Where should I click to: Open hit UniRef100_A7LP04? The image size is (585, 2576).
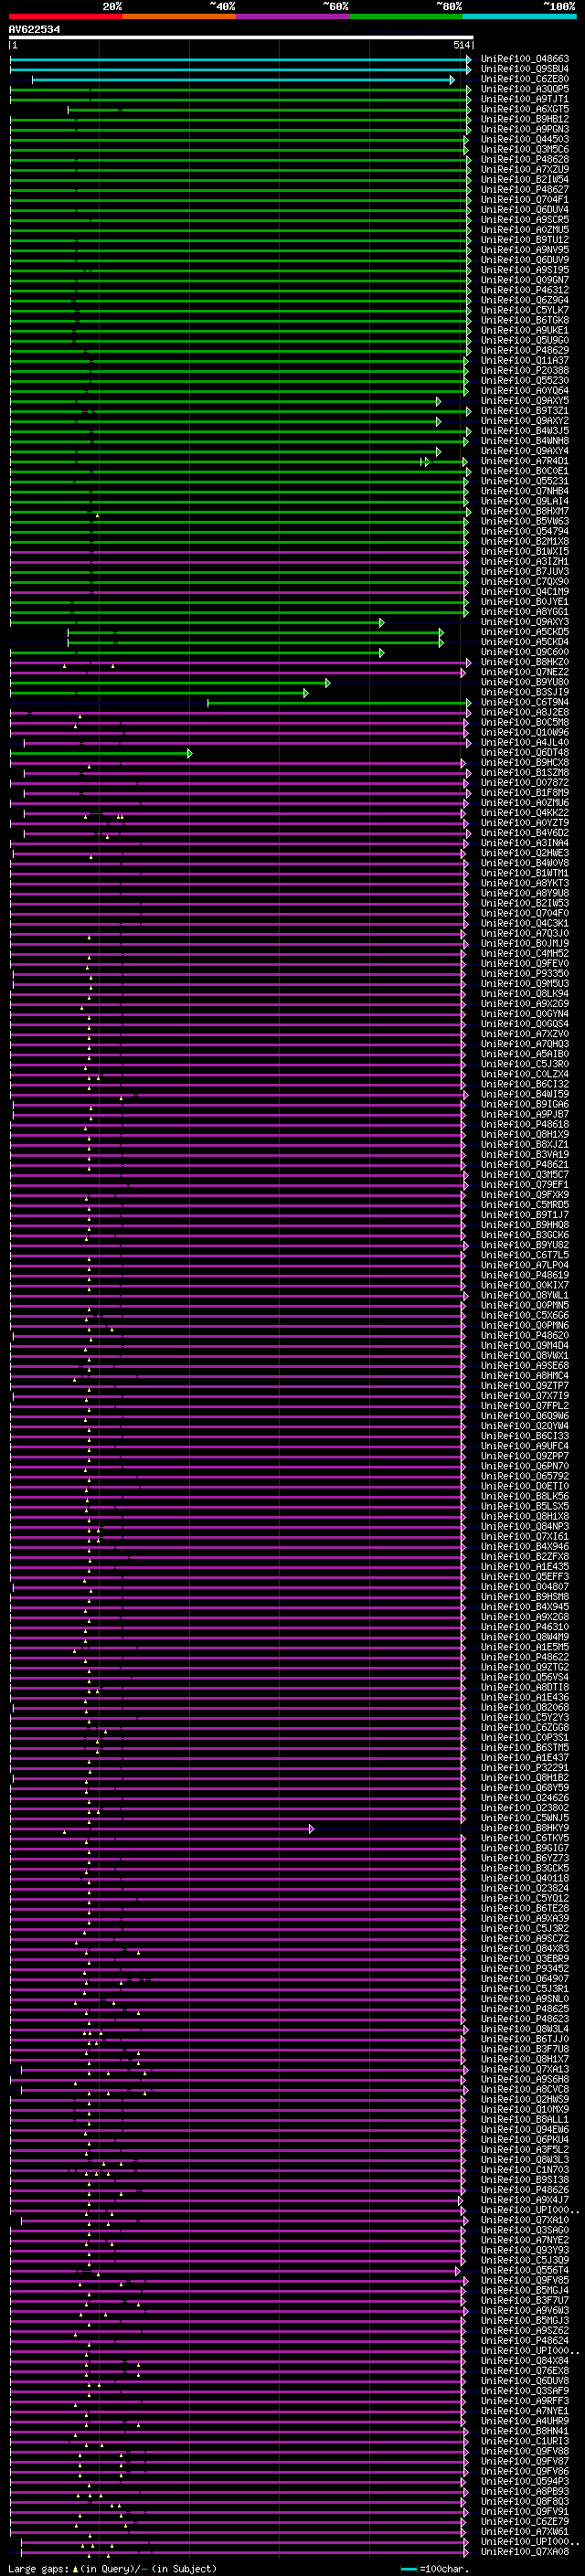pyautogui.click(x=525, y=1265)
